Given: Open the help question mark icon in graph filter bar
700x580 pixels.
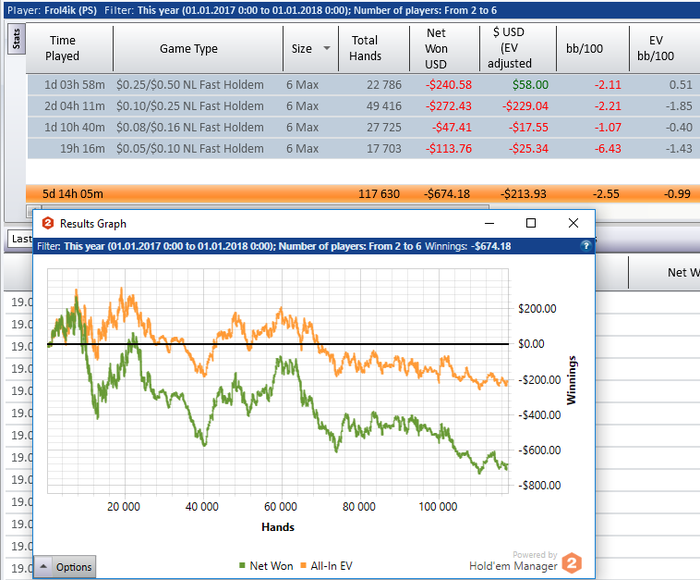Looking at the screenshot, I should (x=586, y=246).
